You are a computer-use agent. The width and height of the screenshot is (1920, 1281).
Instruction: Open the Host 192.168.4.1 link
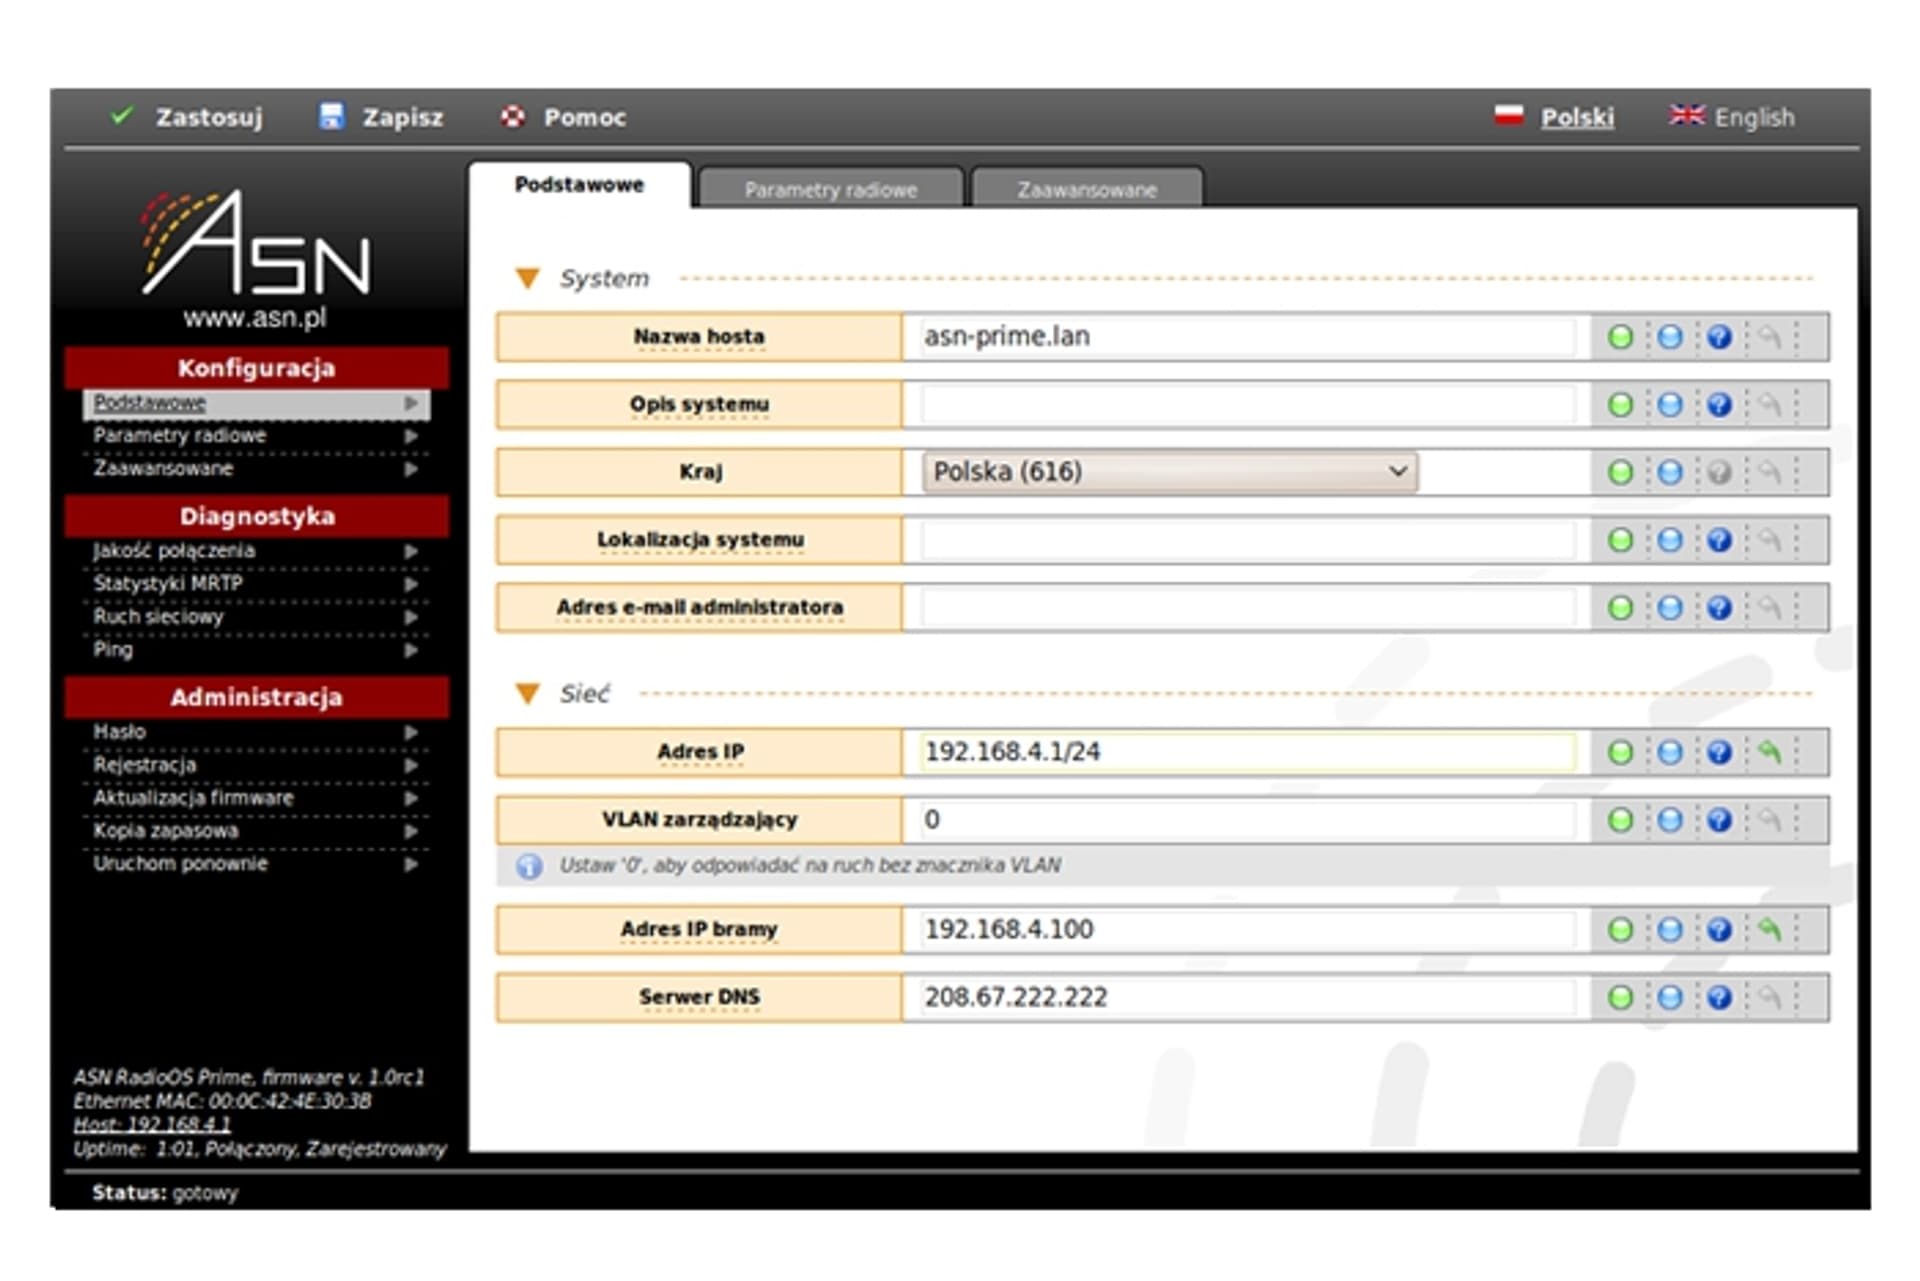point(151,1125)
